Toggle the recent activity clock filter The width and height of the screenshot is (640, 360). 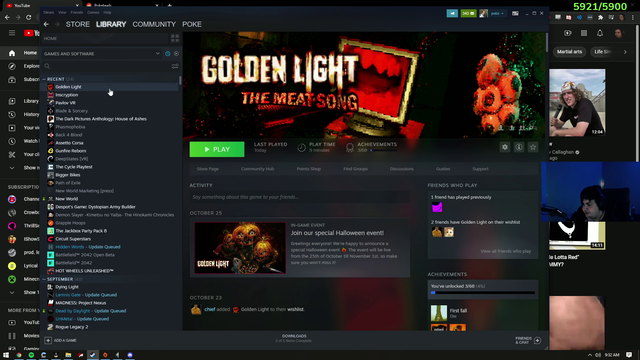click(168, 53)
